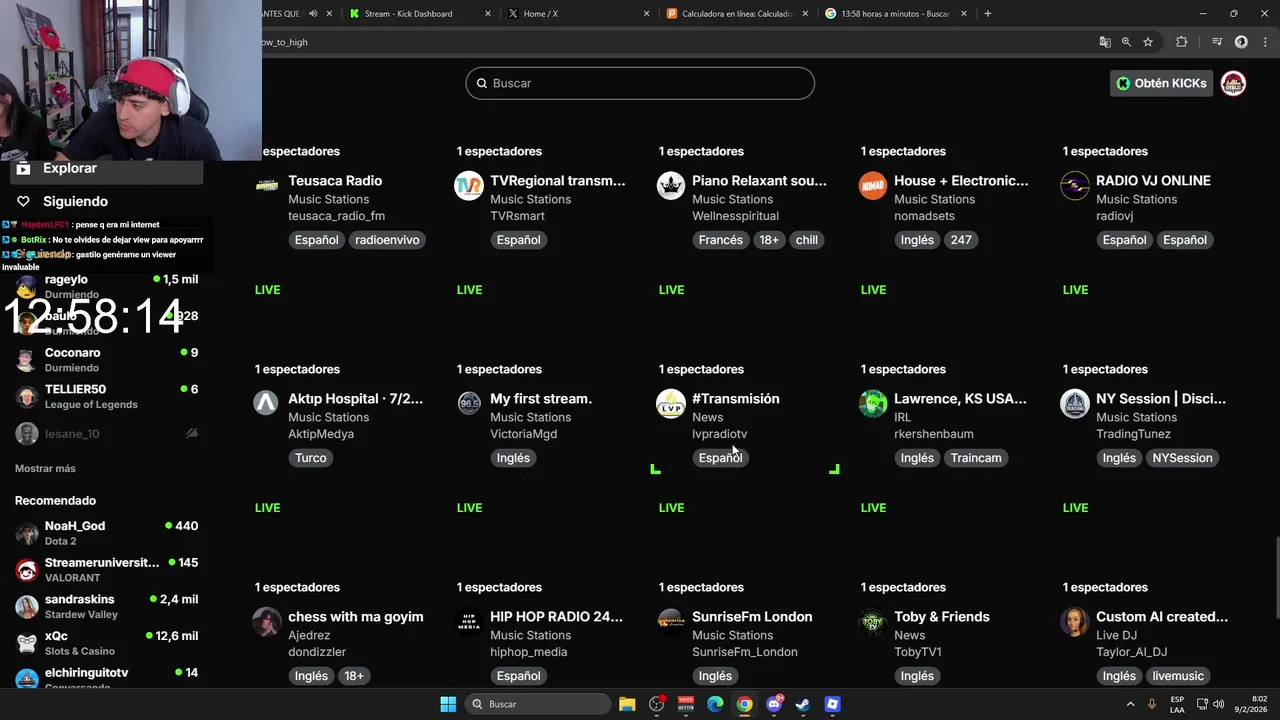This screenshot has height=720, width=1280.
Task: Open the browser extensions puzzle icon
Action: pyautogui.click(x=1182, y=42)
